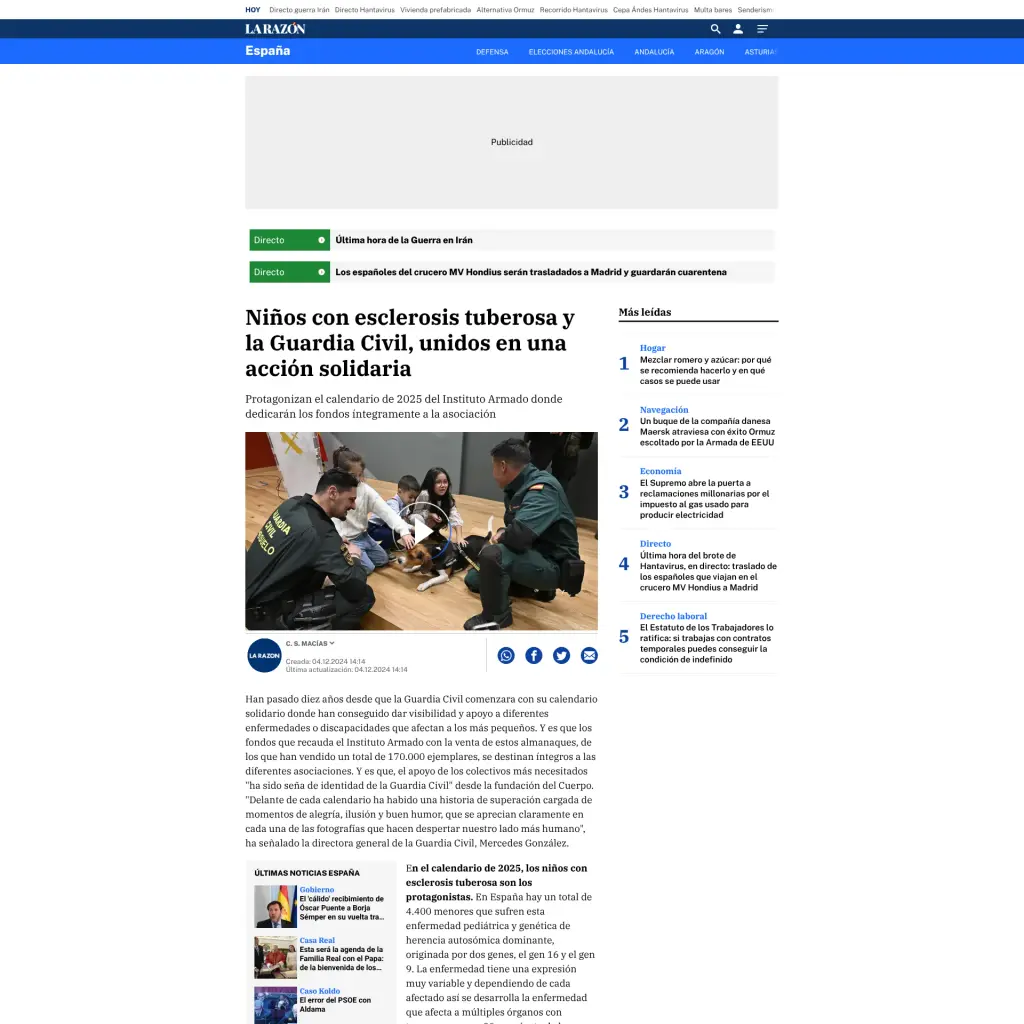Click the Casa Real category label
Screen dimensions: 1024x1024
(317, 940)
